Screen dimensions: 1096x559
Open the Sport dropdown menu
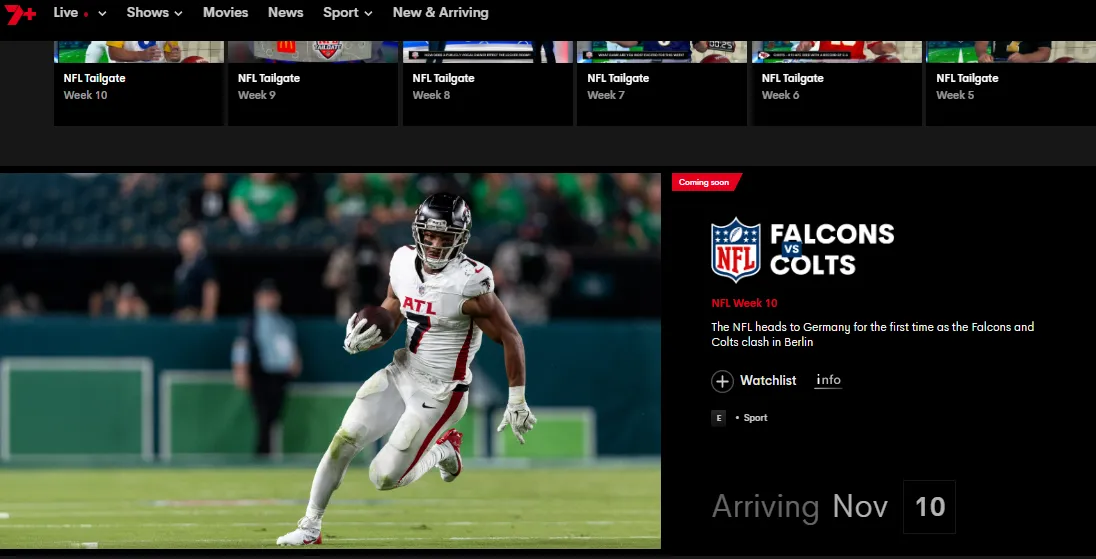pyautogui.click(x=347, y=13)
